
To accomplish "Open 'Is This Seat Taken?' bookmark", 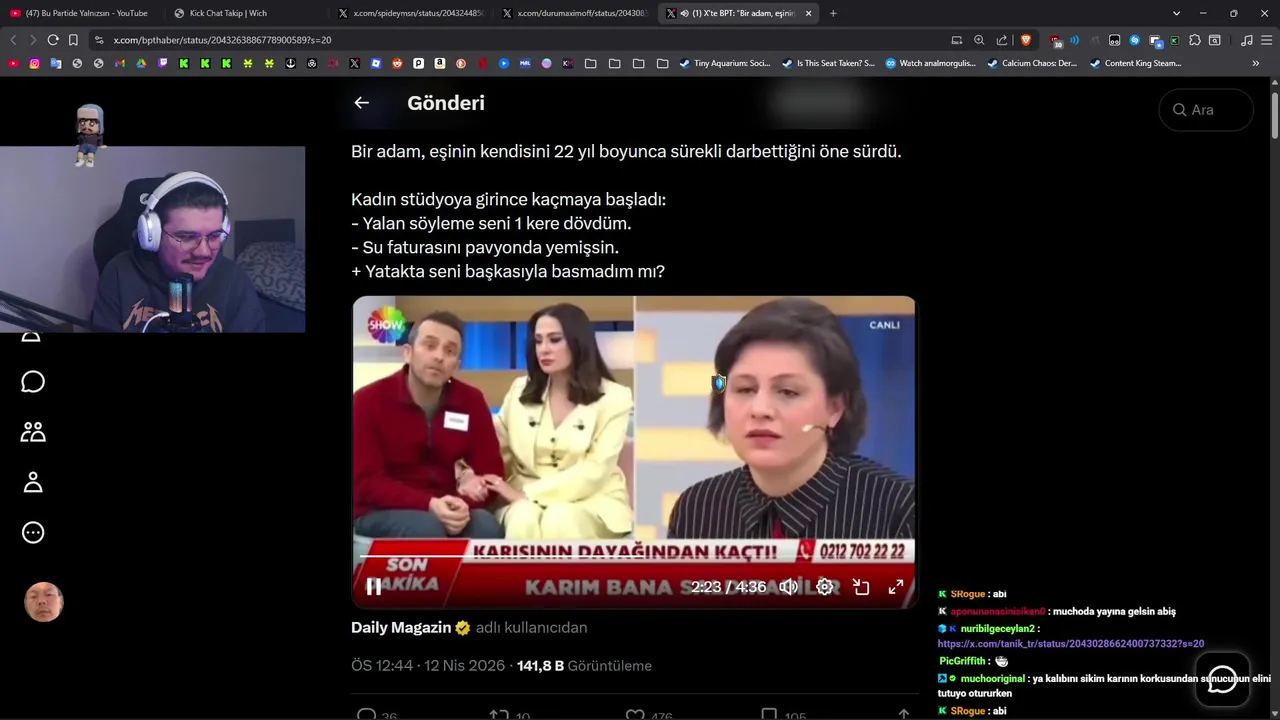I will click(828, 63).
